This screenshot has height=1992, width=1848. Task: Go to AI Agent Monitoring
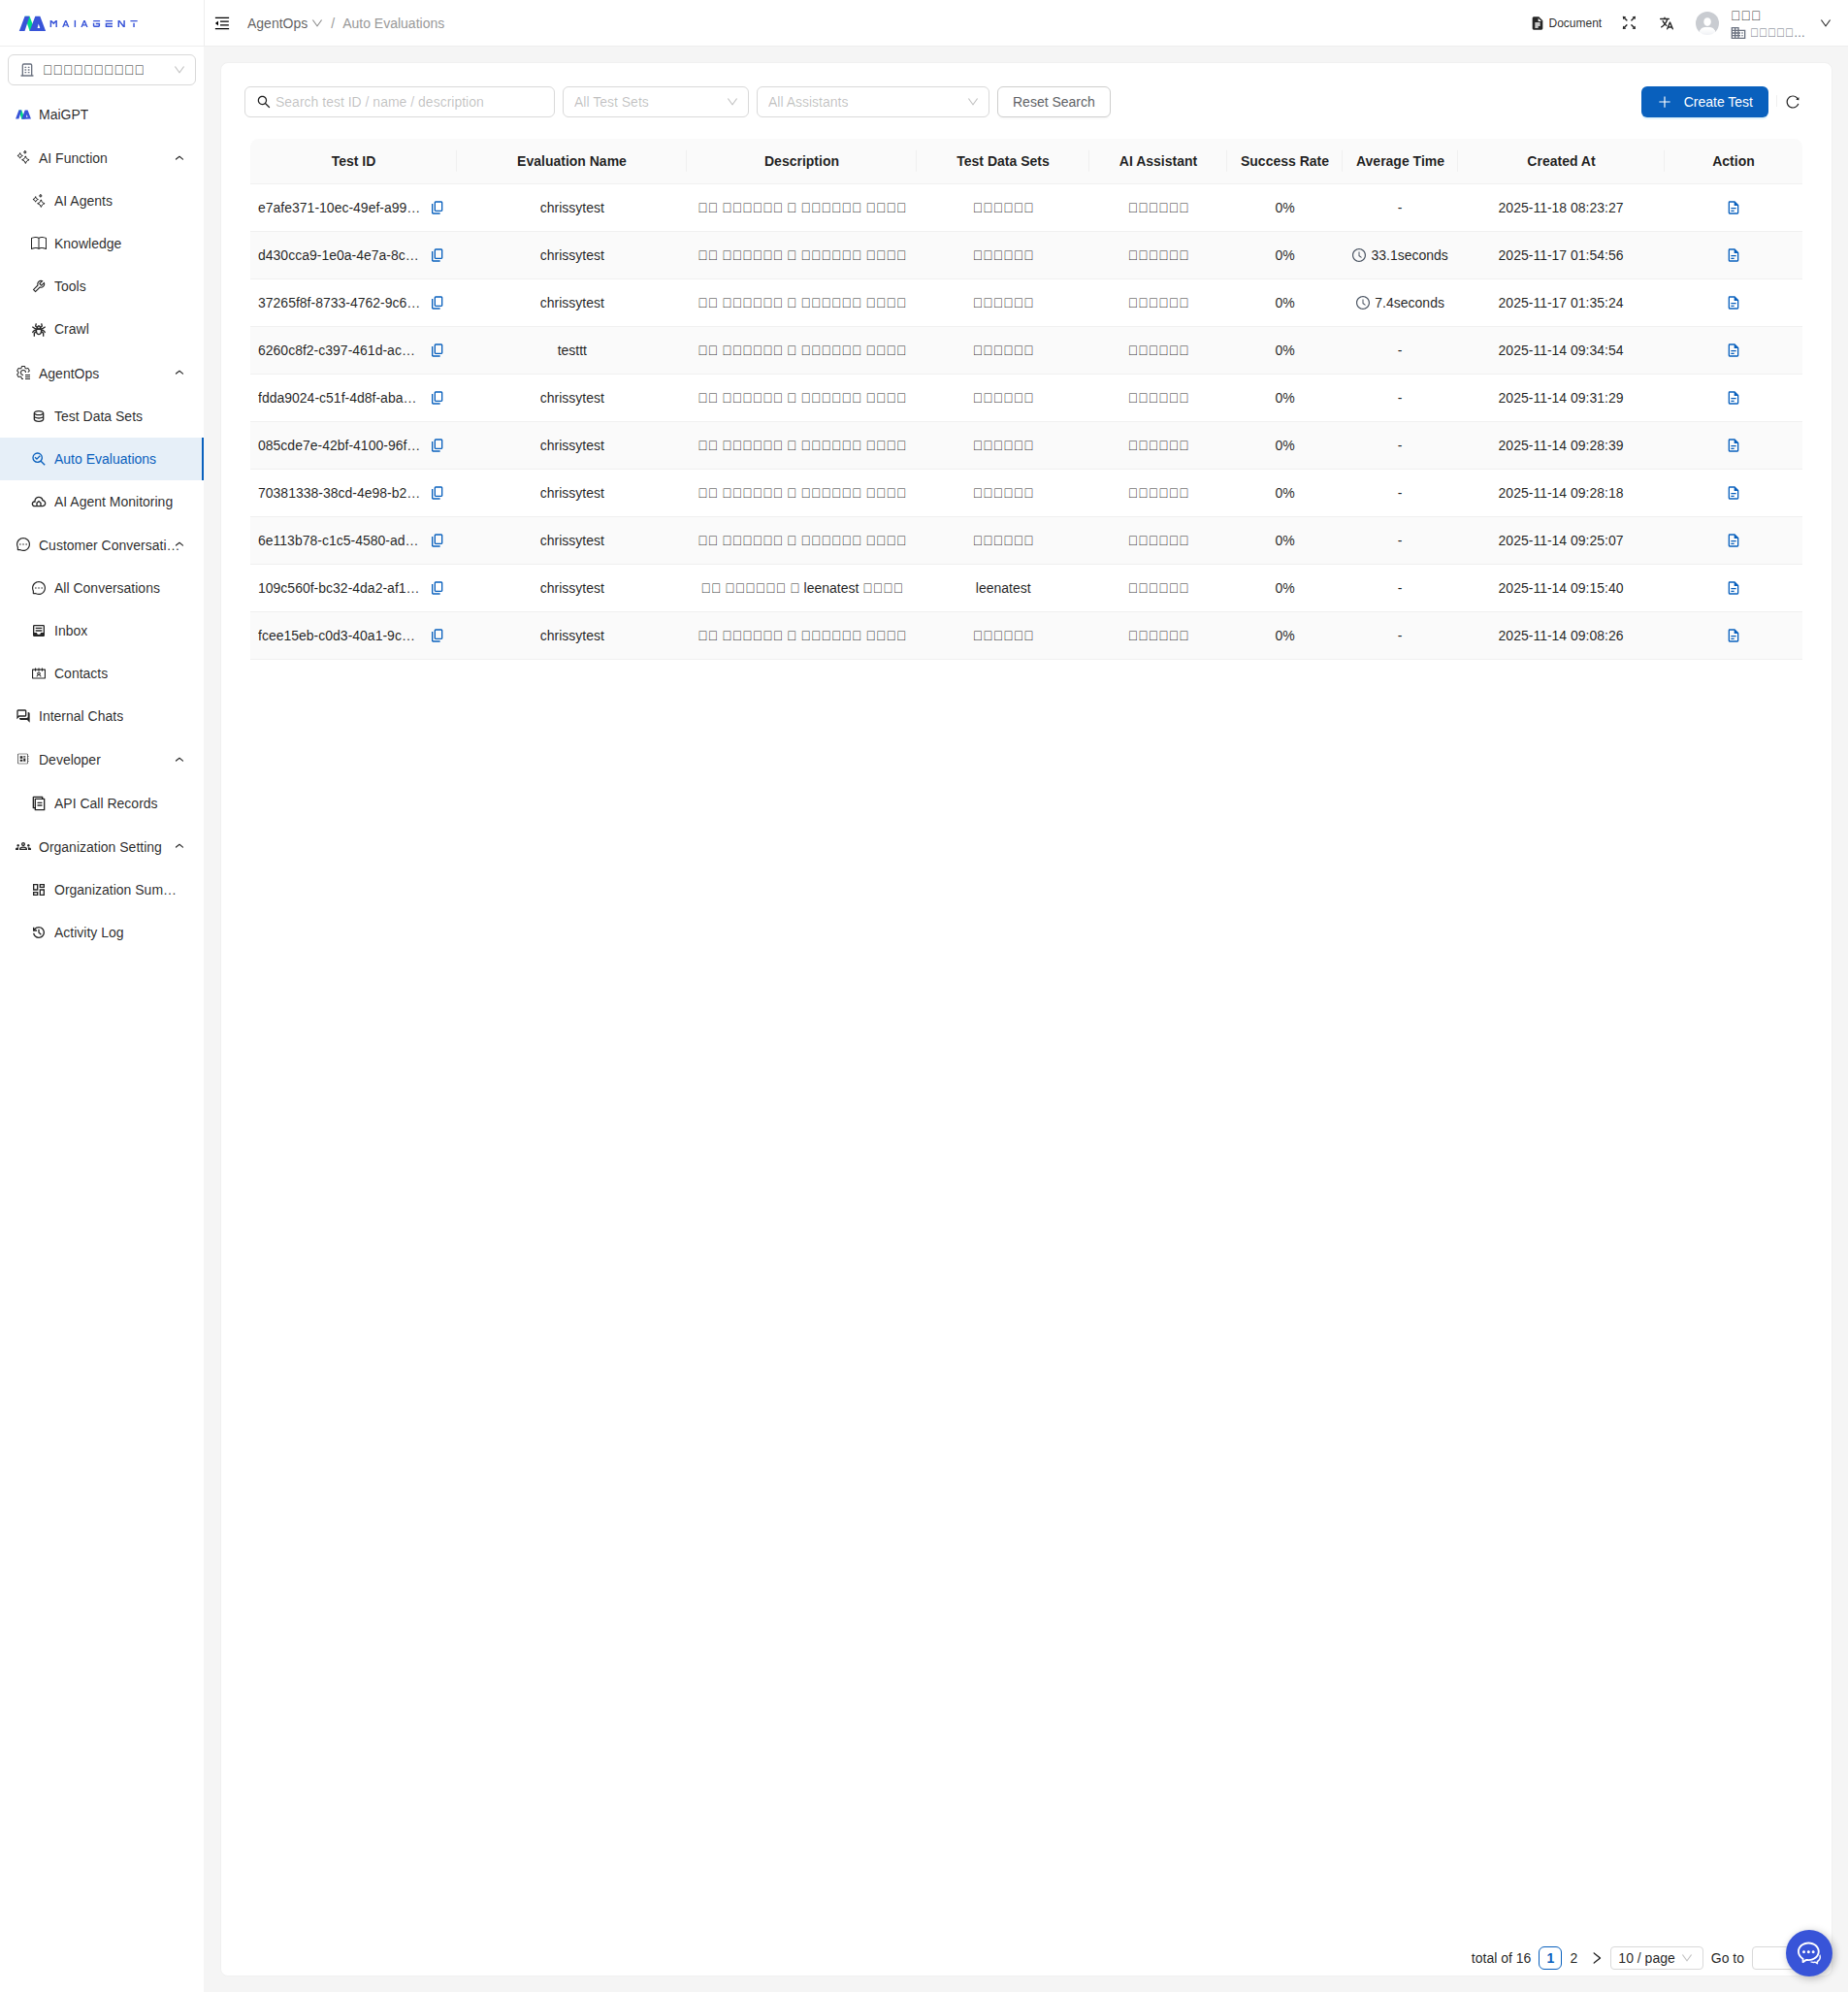[x=113, y=502]
